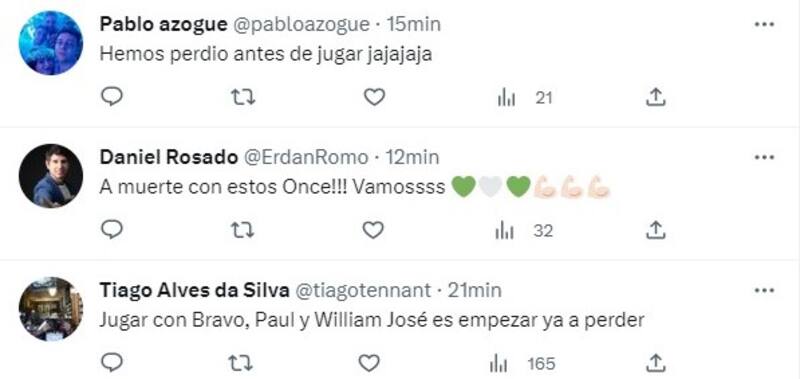This screenshot has height=379, width=800.
Task: Like Tiago Alves da Silva's tweet
Action: click(x=369, y=363)
